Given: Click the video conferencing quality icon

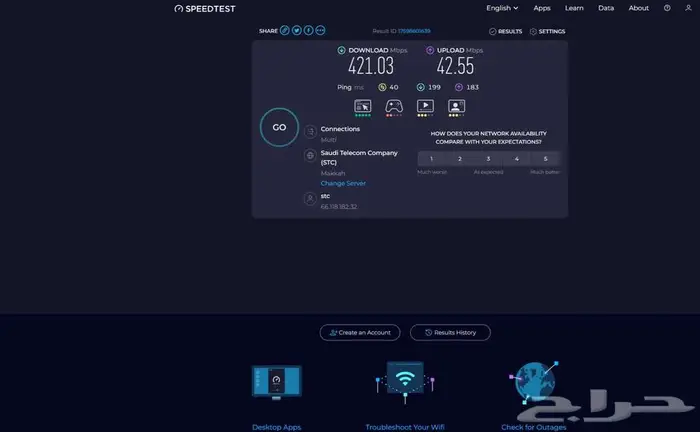Looking at the screenshot, I should click(x=457, y=106).
